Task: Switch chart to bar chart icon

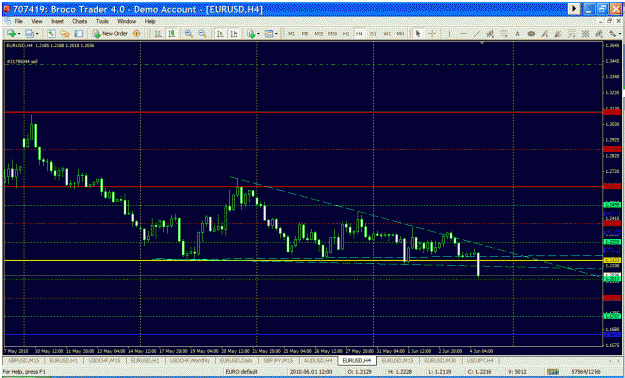Action: point(158,33)
